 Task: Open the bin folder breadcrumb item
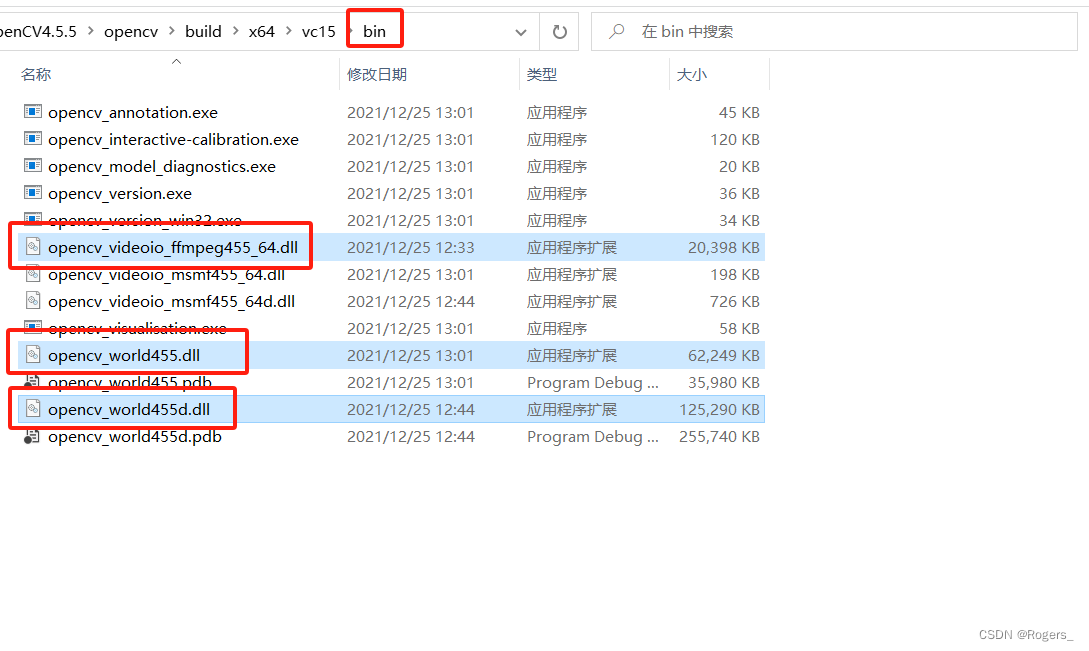[x=374, y=31]
